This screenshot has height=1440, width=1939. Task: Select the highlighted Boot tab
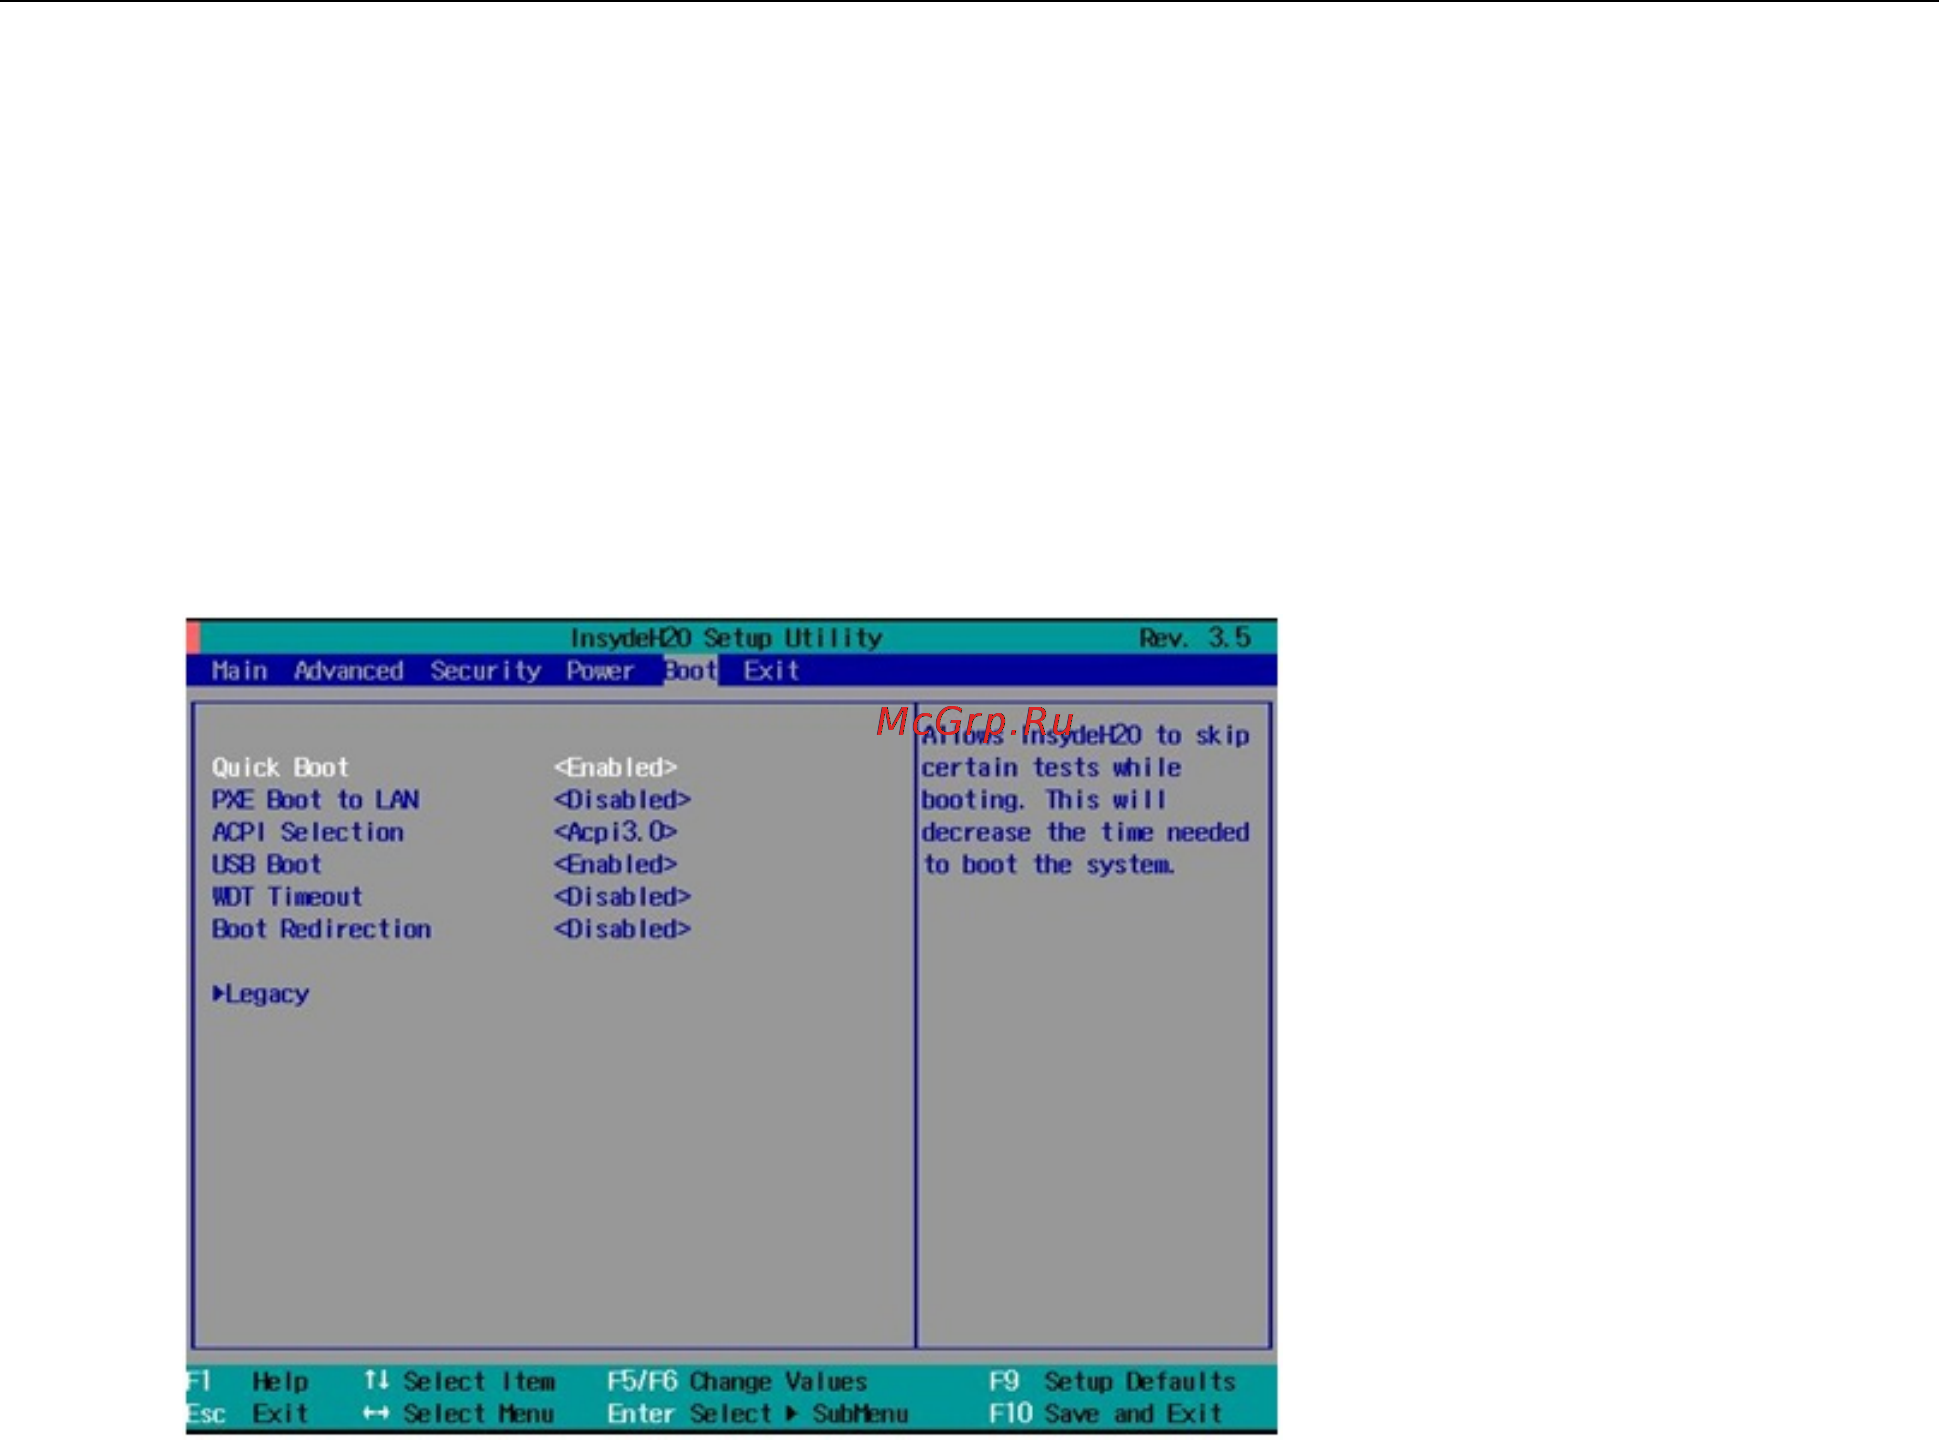pos(690,671)
